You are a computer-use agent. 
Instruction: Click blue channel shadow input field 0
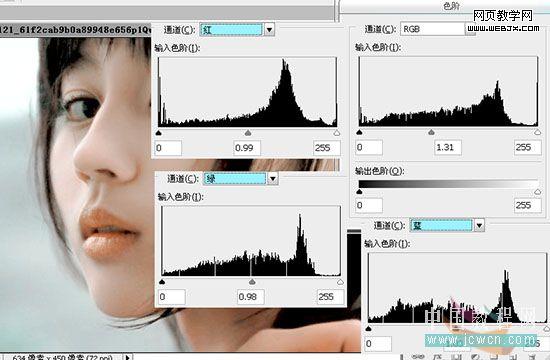point(378,344)
